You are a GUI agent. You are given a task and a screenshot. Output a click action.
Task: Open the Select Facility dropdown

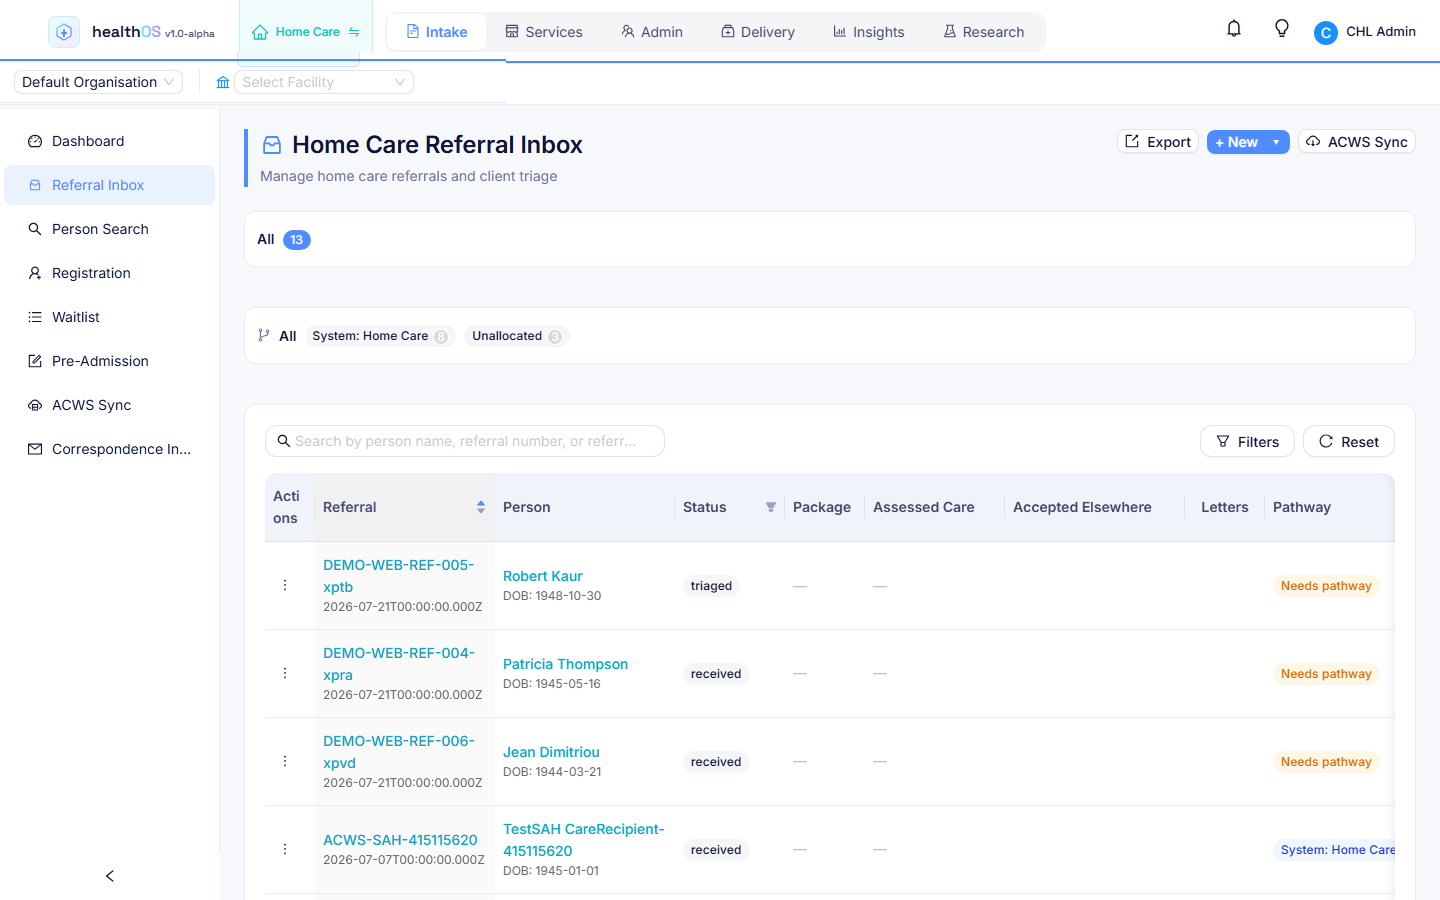(x=324, y=82)
